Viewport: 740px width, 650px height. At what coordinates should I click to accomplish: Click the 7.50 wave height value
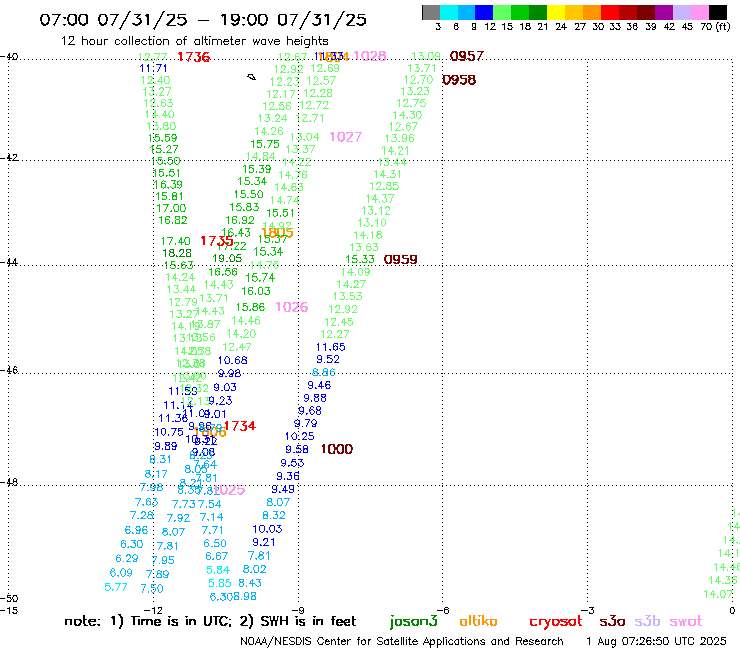coord(152,589)
